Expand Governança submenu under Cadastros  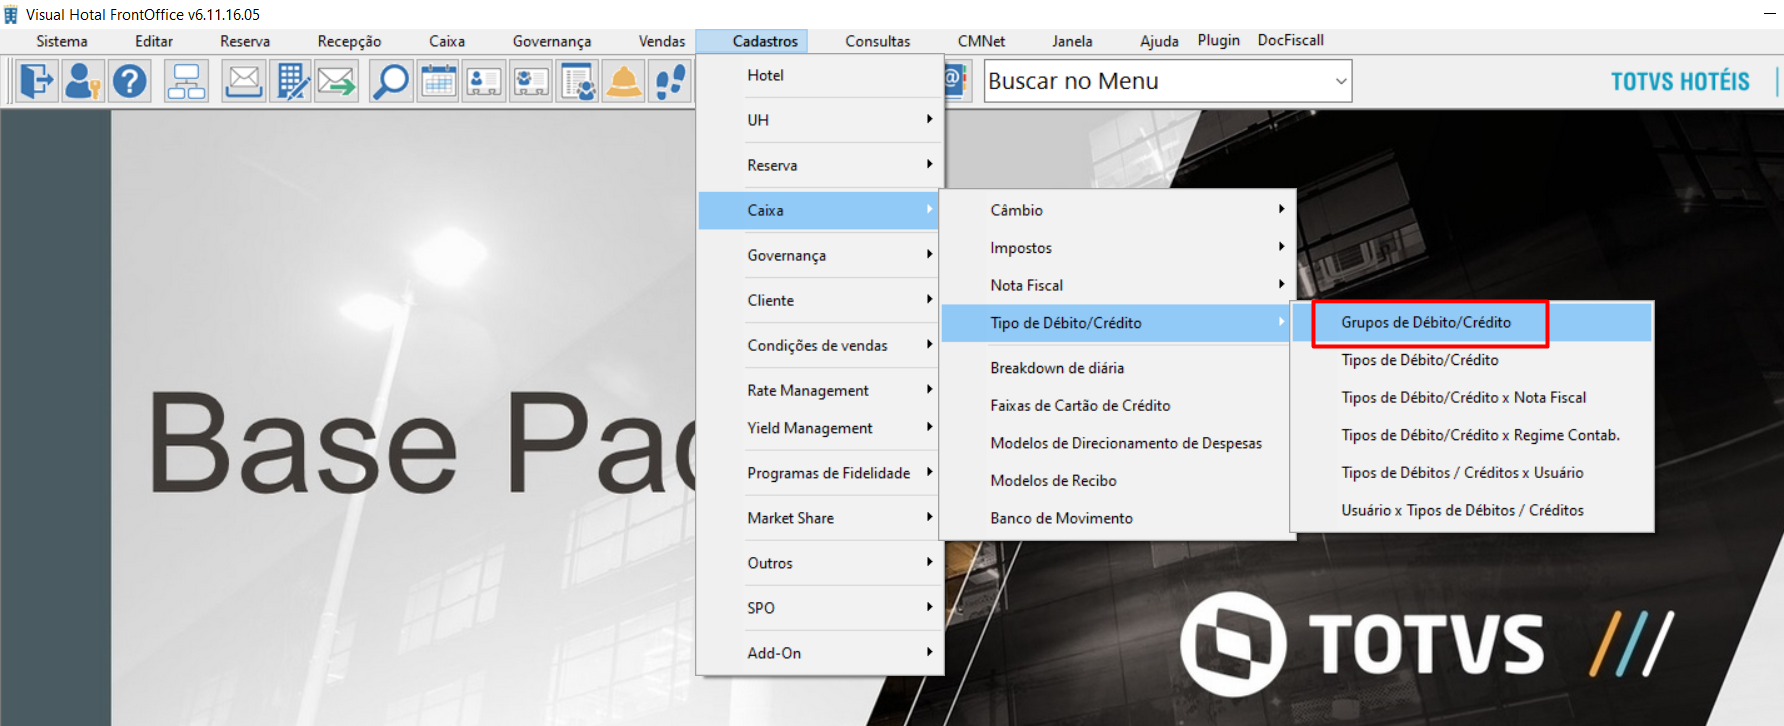(x=820, y=255)
